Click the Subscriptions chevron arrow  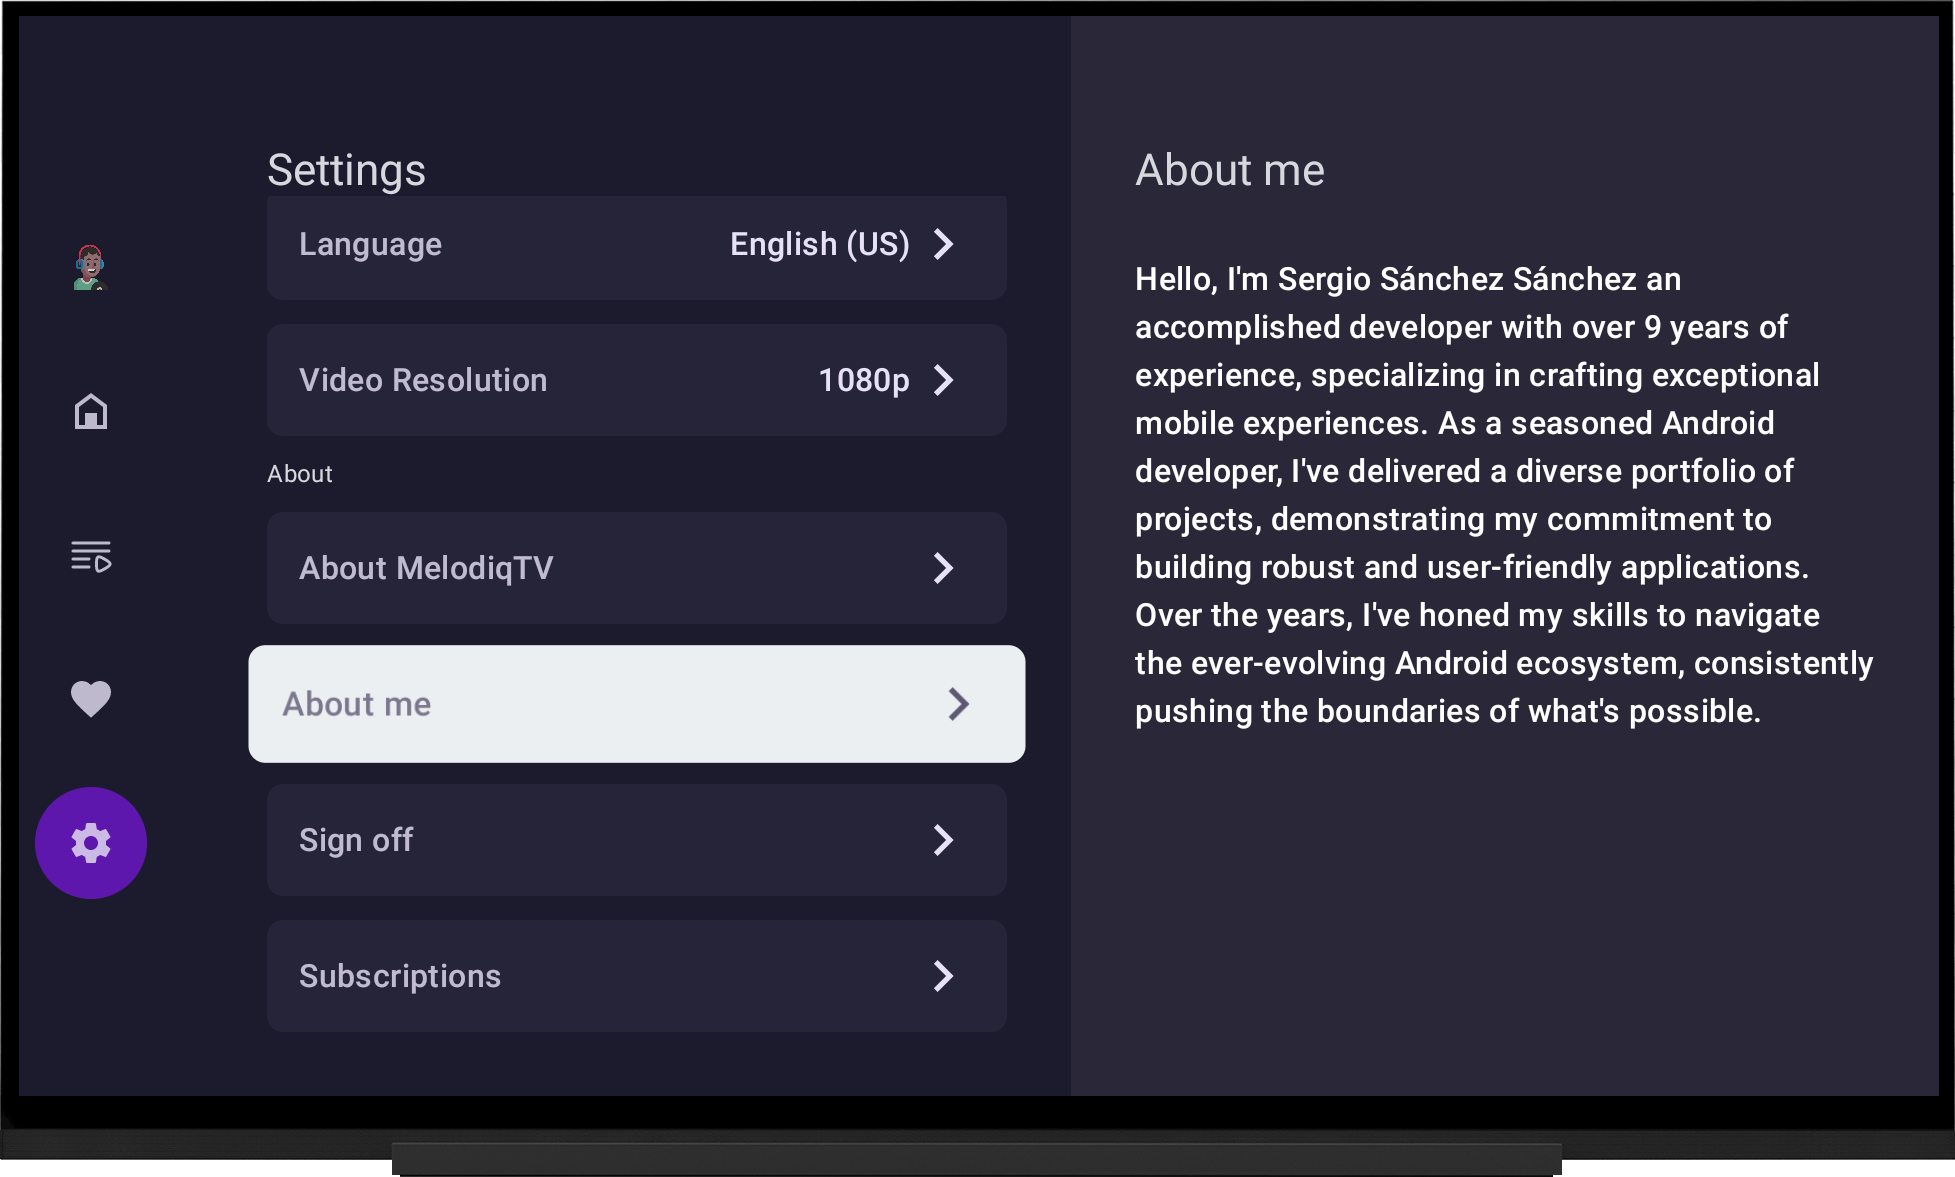click(943, 976)
